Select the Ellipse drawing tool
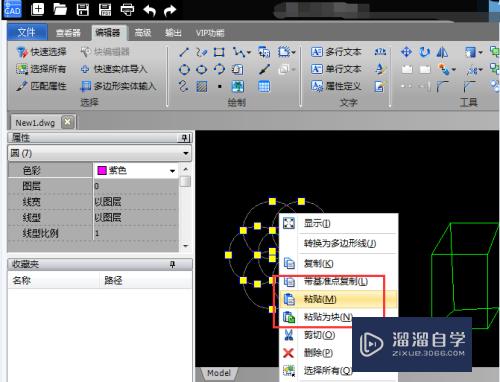This screenshot has width=500, height=382. tap(202, 69)
